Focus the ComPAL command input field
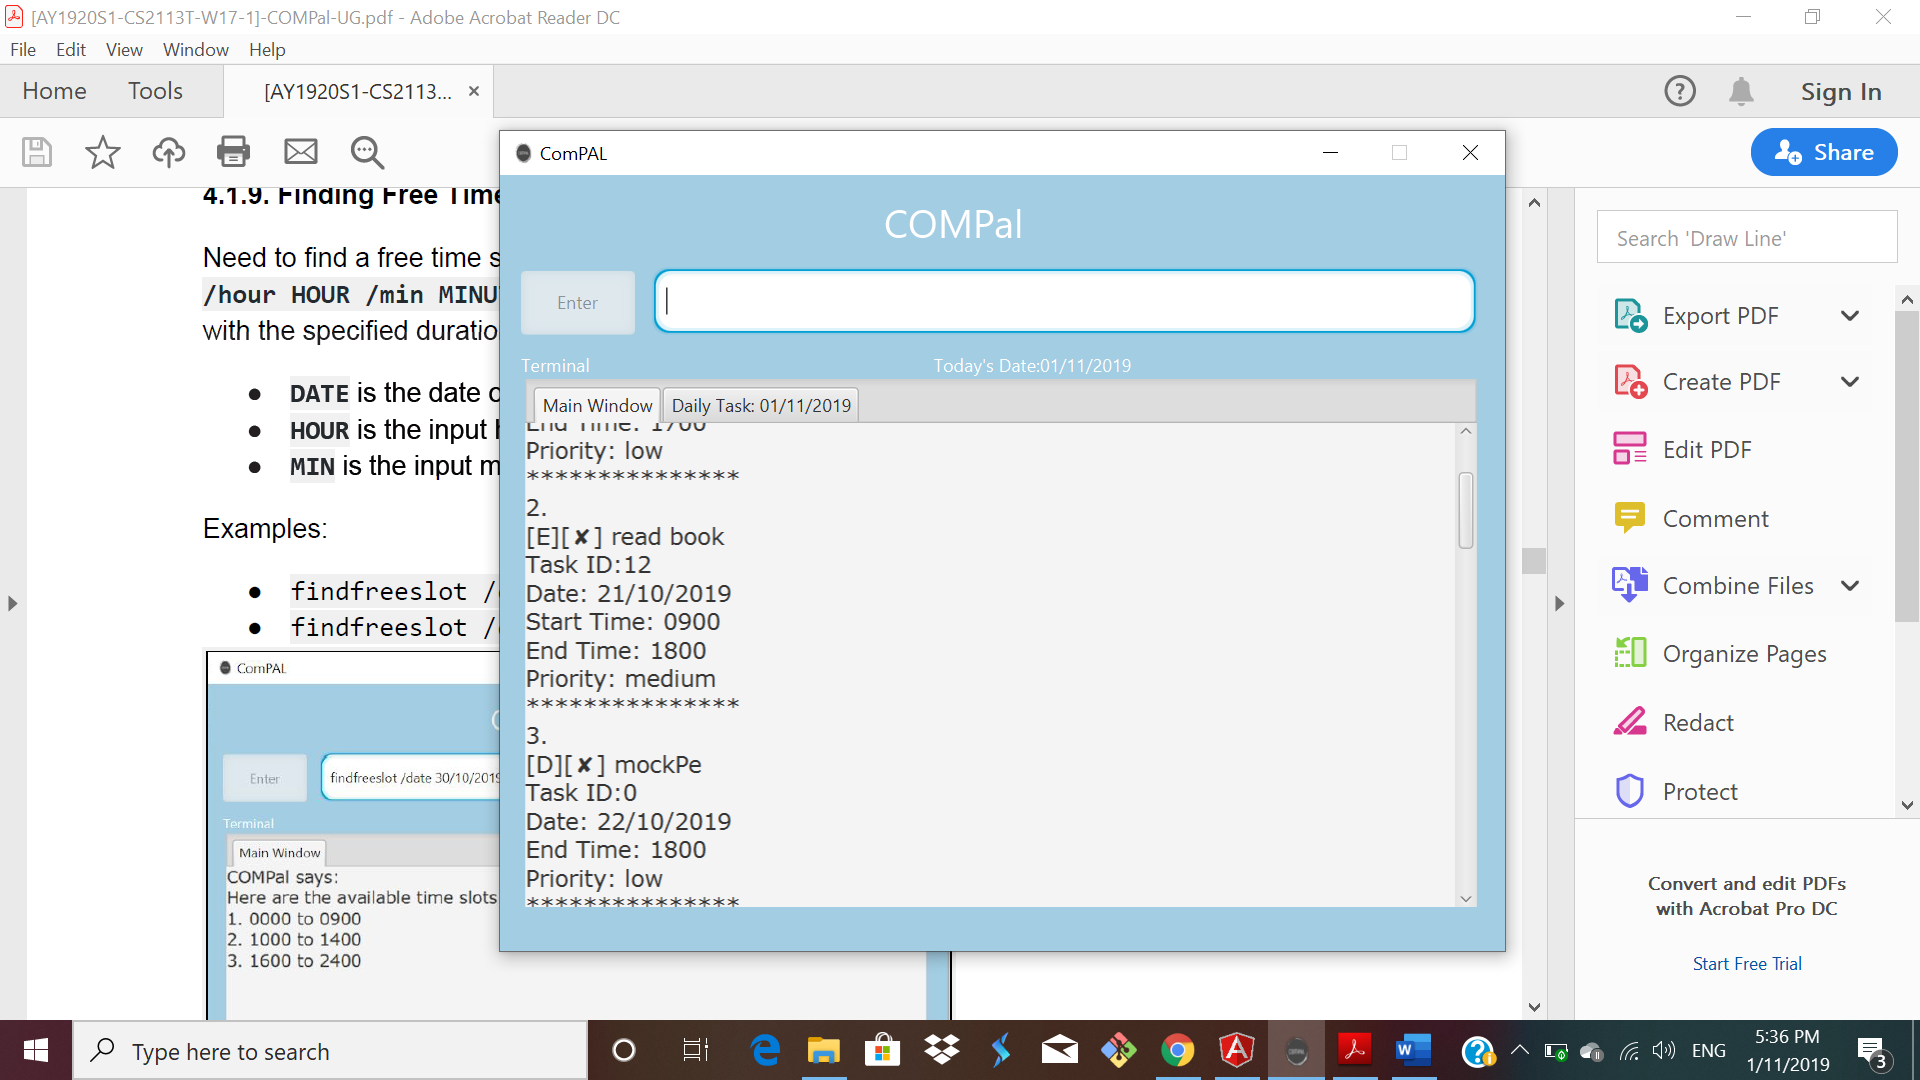The height and width of the screenshot is (1080, 1920). (1065, 301)
